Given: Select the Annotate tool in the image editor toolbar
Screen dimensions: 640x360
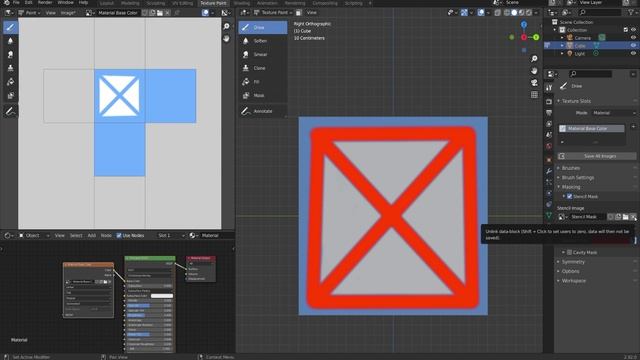Looking at the screenshot, I should point(11,111).
